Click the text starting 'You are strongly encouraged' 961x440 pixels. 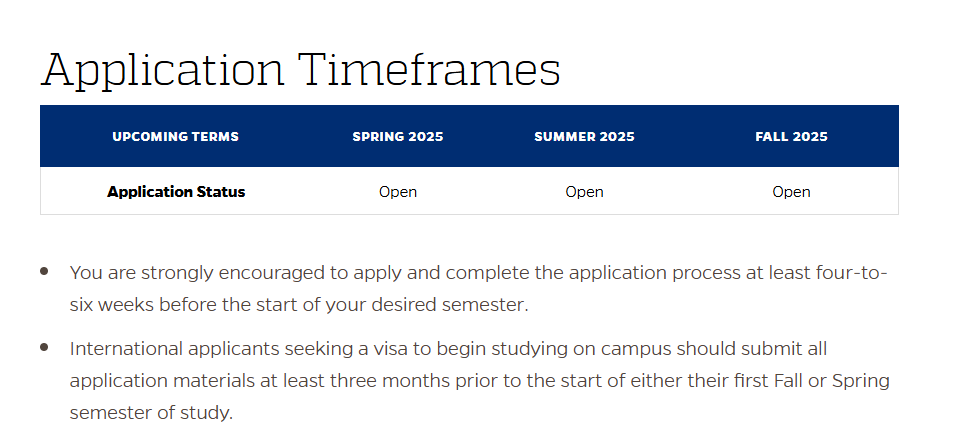pos(478,289)
